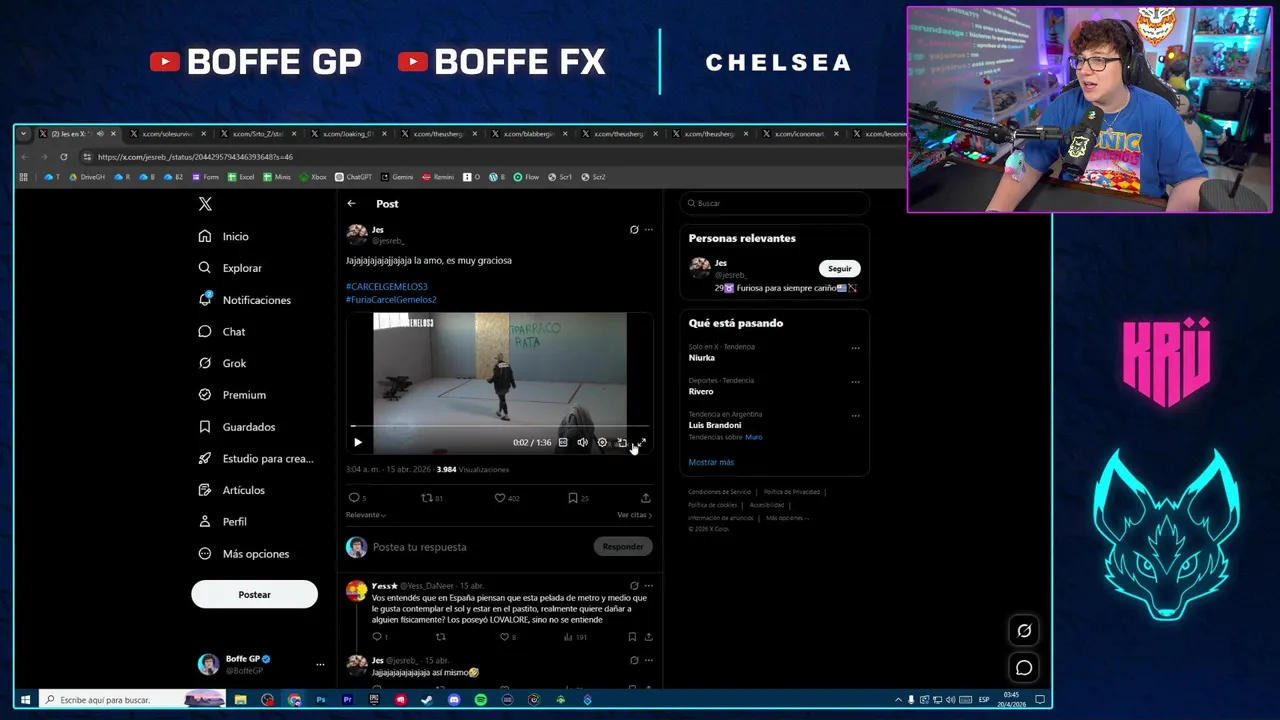Click Grok icon on Jes's post
1280x720 pixels.
click(x=634, y=230)
